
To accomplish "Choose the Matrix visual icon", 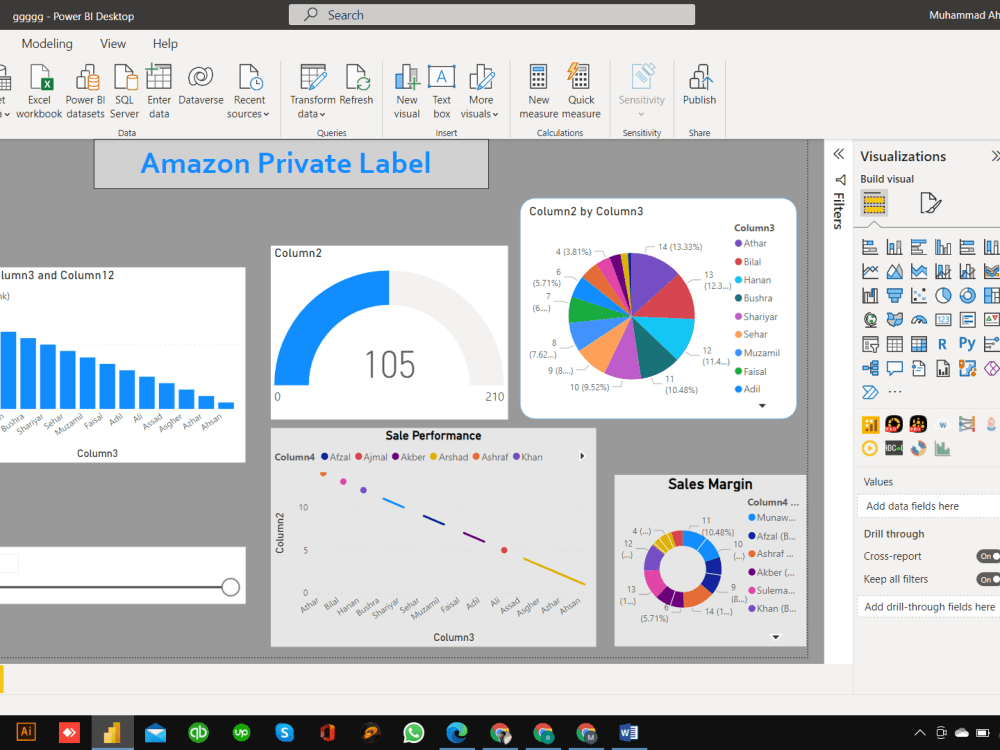I will pos(918,344).
